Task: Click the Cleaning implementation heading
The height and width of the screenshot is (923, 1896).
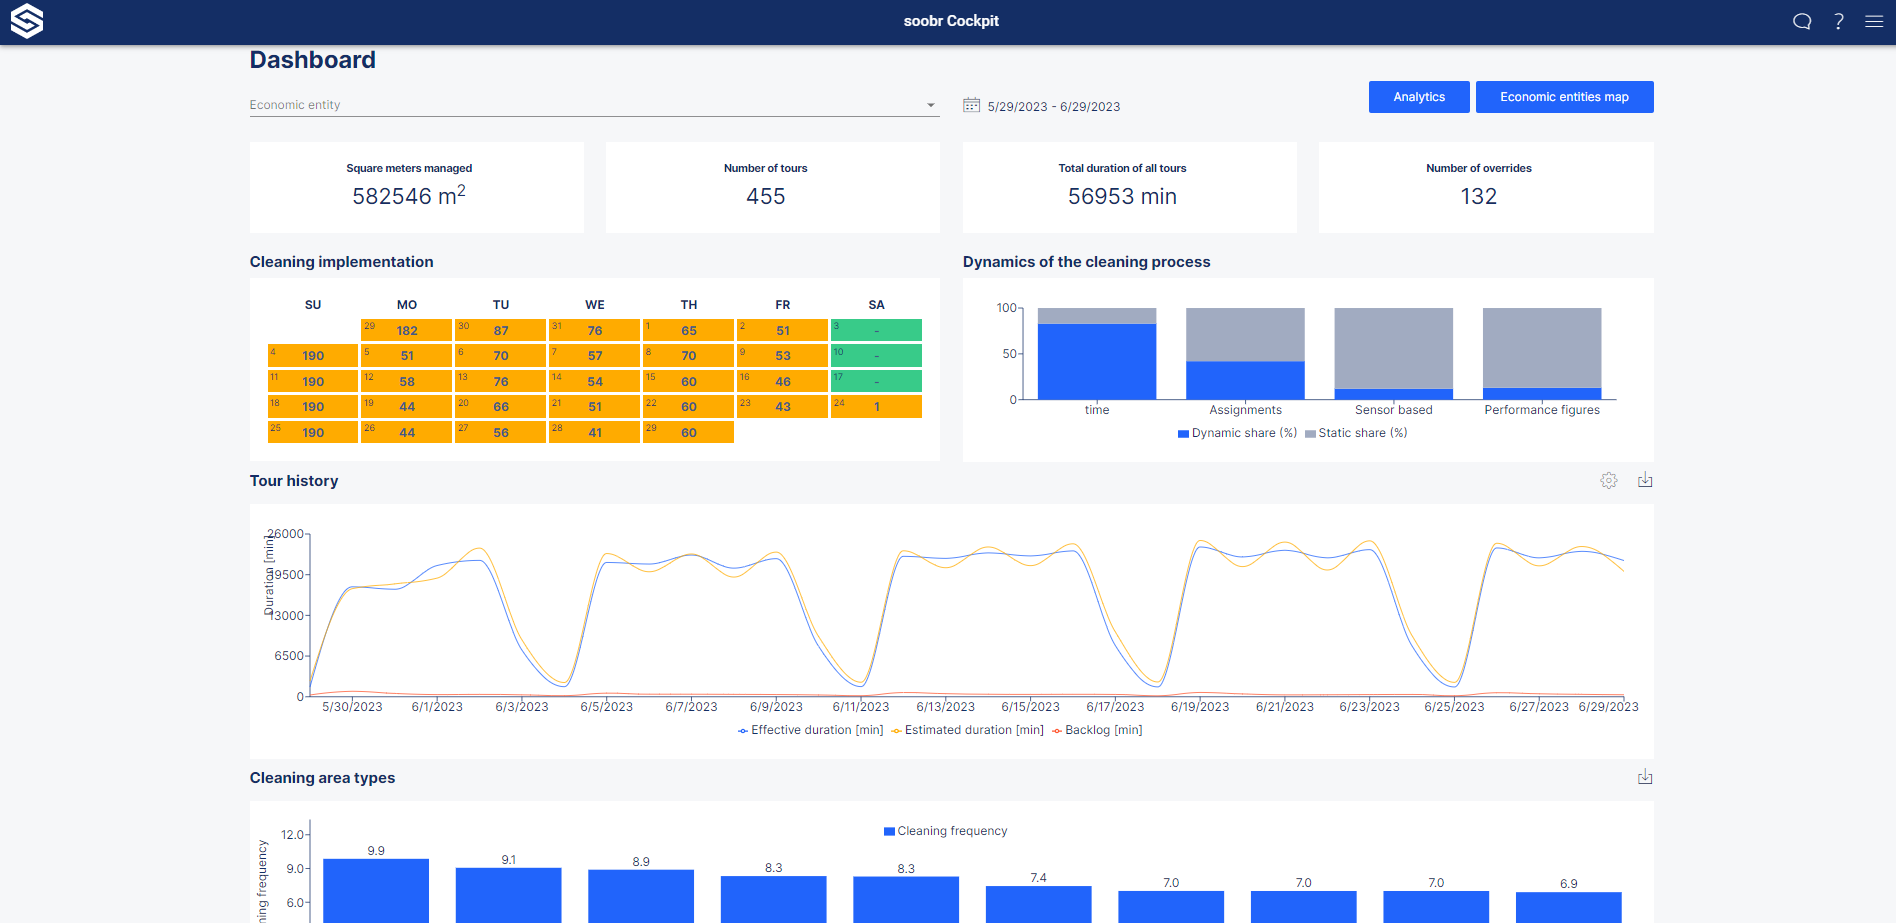Action: click(342, 262)
